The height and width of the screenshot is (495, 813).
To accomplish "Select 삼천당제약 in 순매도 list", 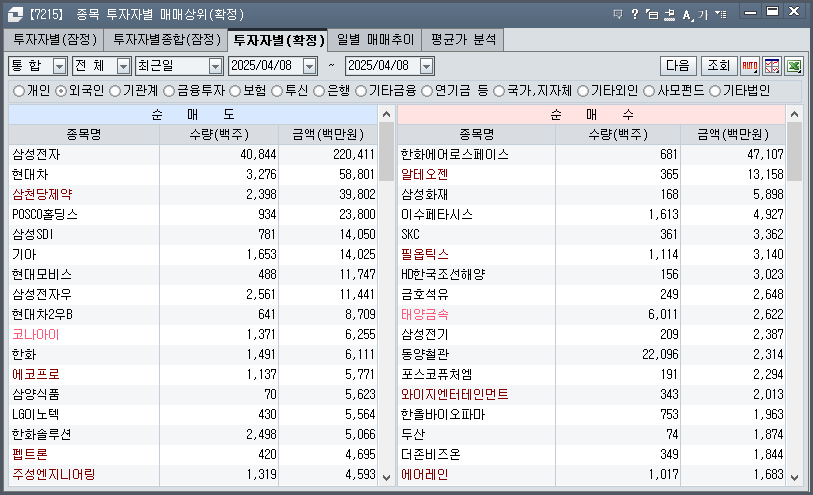I will point(42,194).
